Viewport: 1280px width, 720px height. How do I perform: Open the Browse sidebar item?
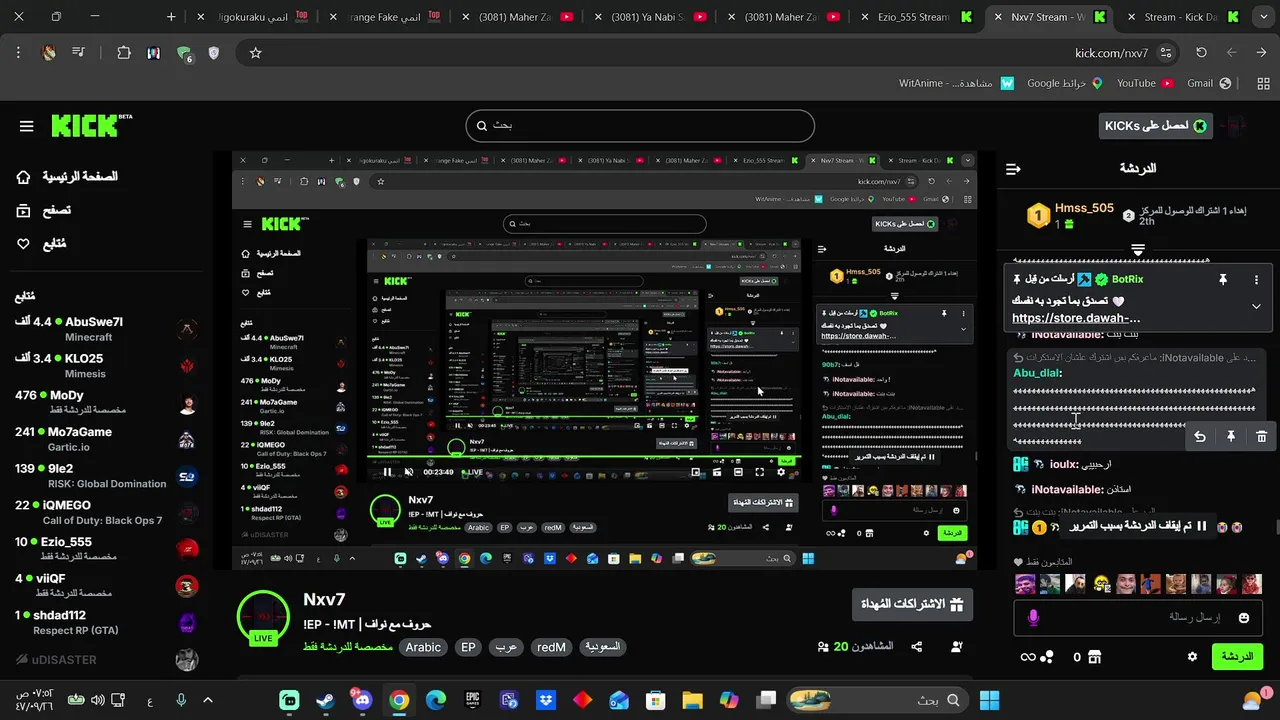(x=43, y=210)
